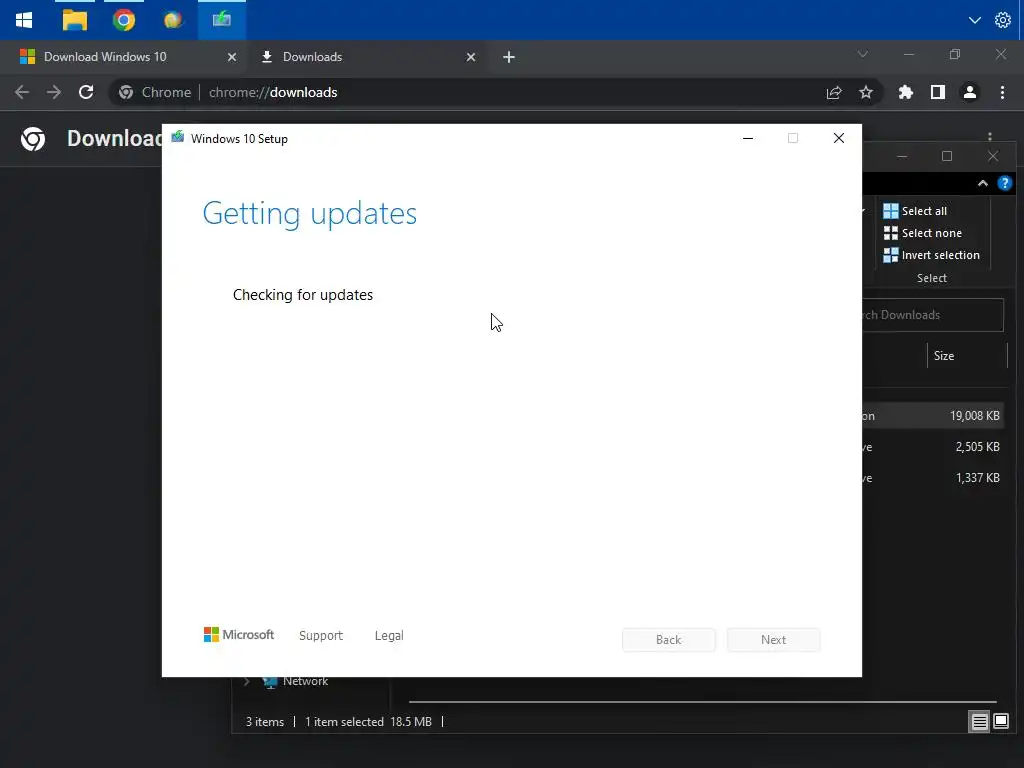Image resolution: width=1024 pixels, height=768 pixels.
Task: Select the Windows 10 Setup taskbar icon
Action: click(221, 20)
